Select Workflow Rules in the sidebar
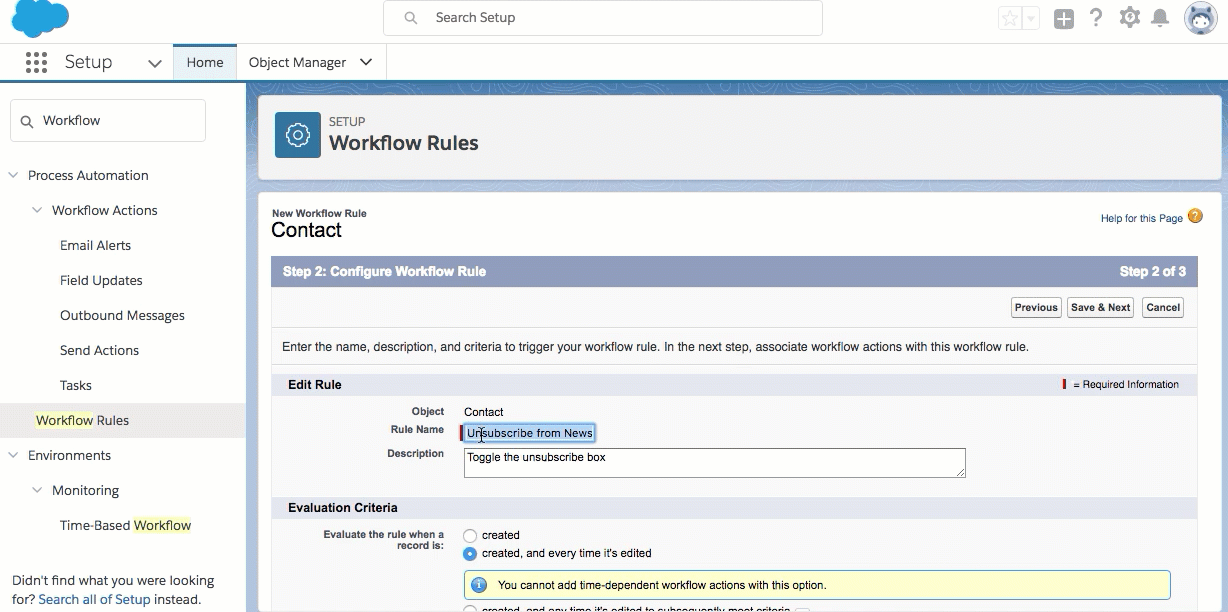Image resolution: width=1228 pixels, height=612 pixels. (x=82, y=420)
